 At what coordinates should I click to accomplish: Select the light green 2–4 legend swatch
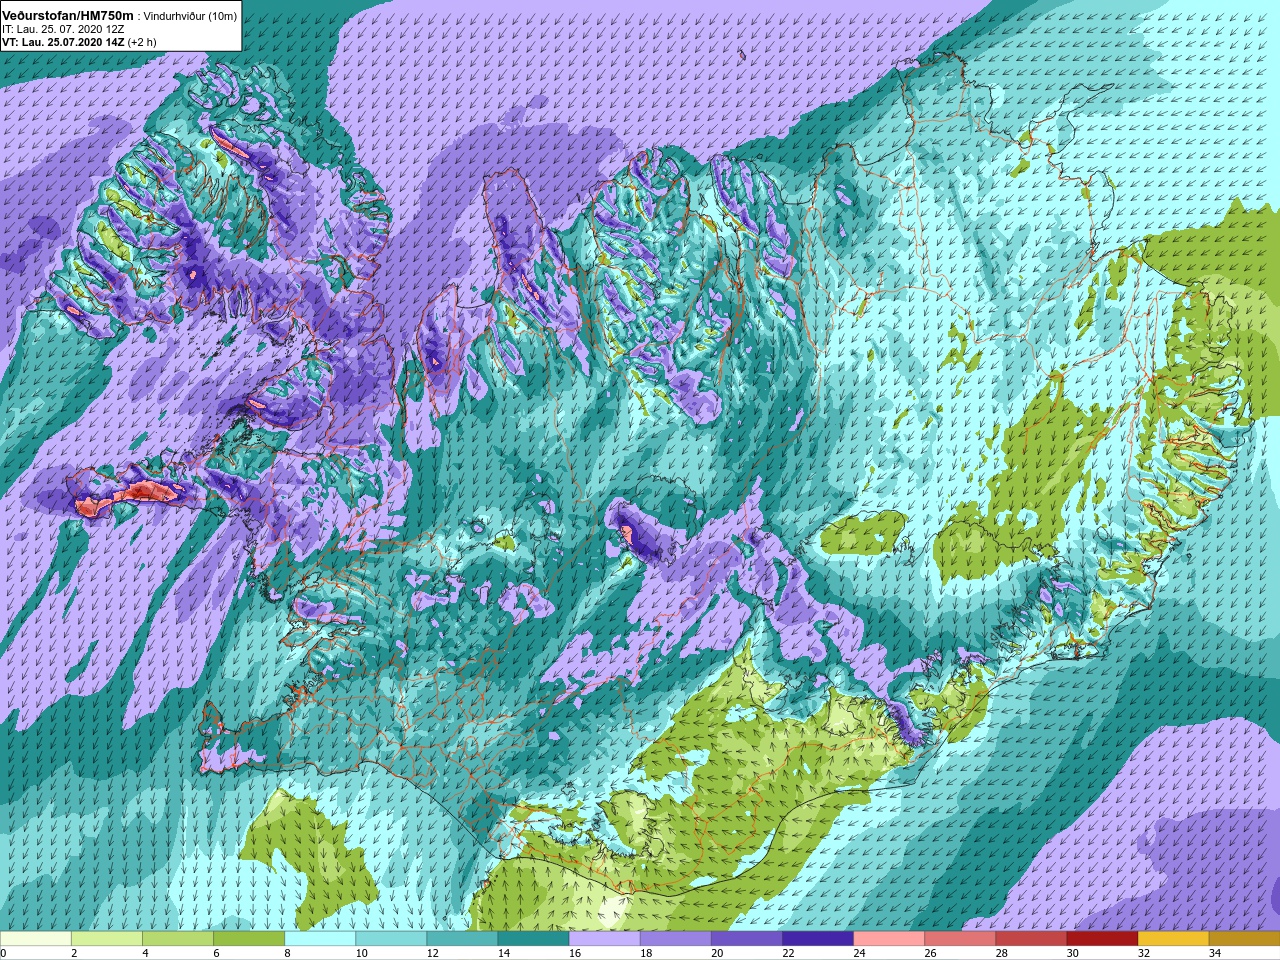tap(107, 939)
